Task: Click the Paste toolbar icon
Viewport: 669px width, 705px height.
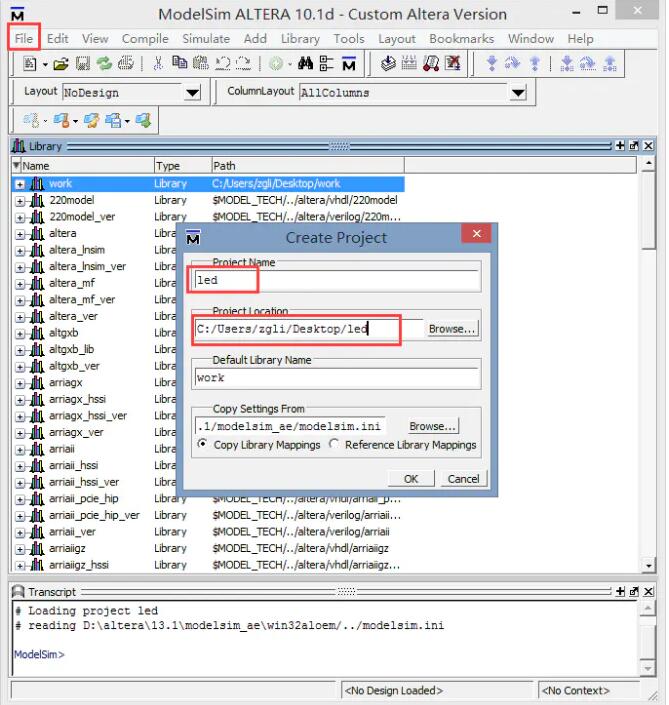Action: (x=201, y=63)
